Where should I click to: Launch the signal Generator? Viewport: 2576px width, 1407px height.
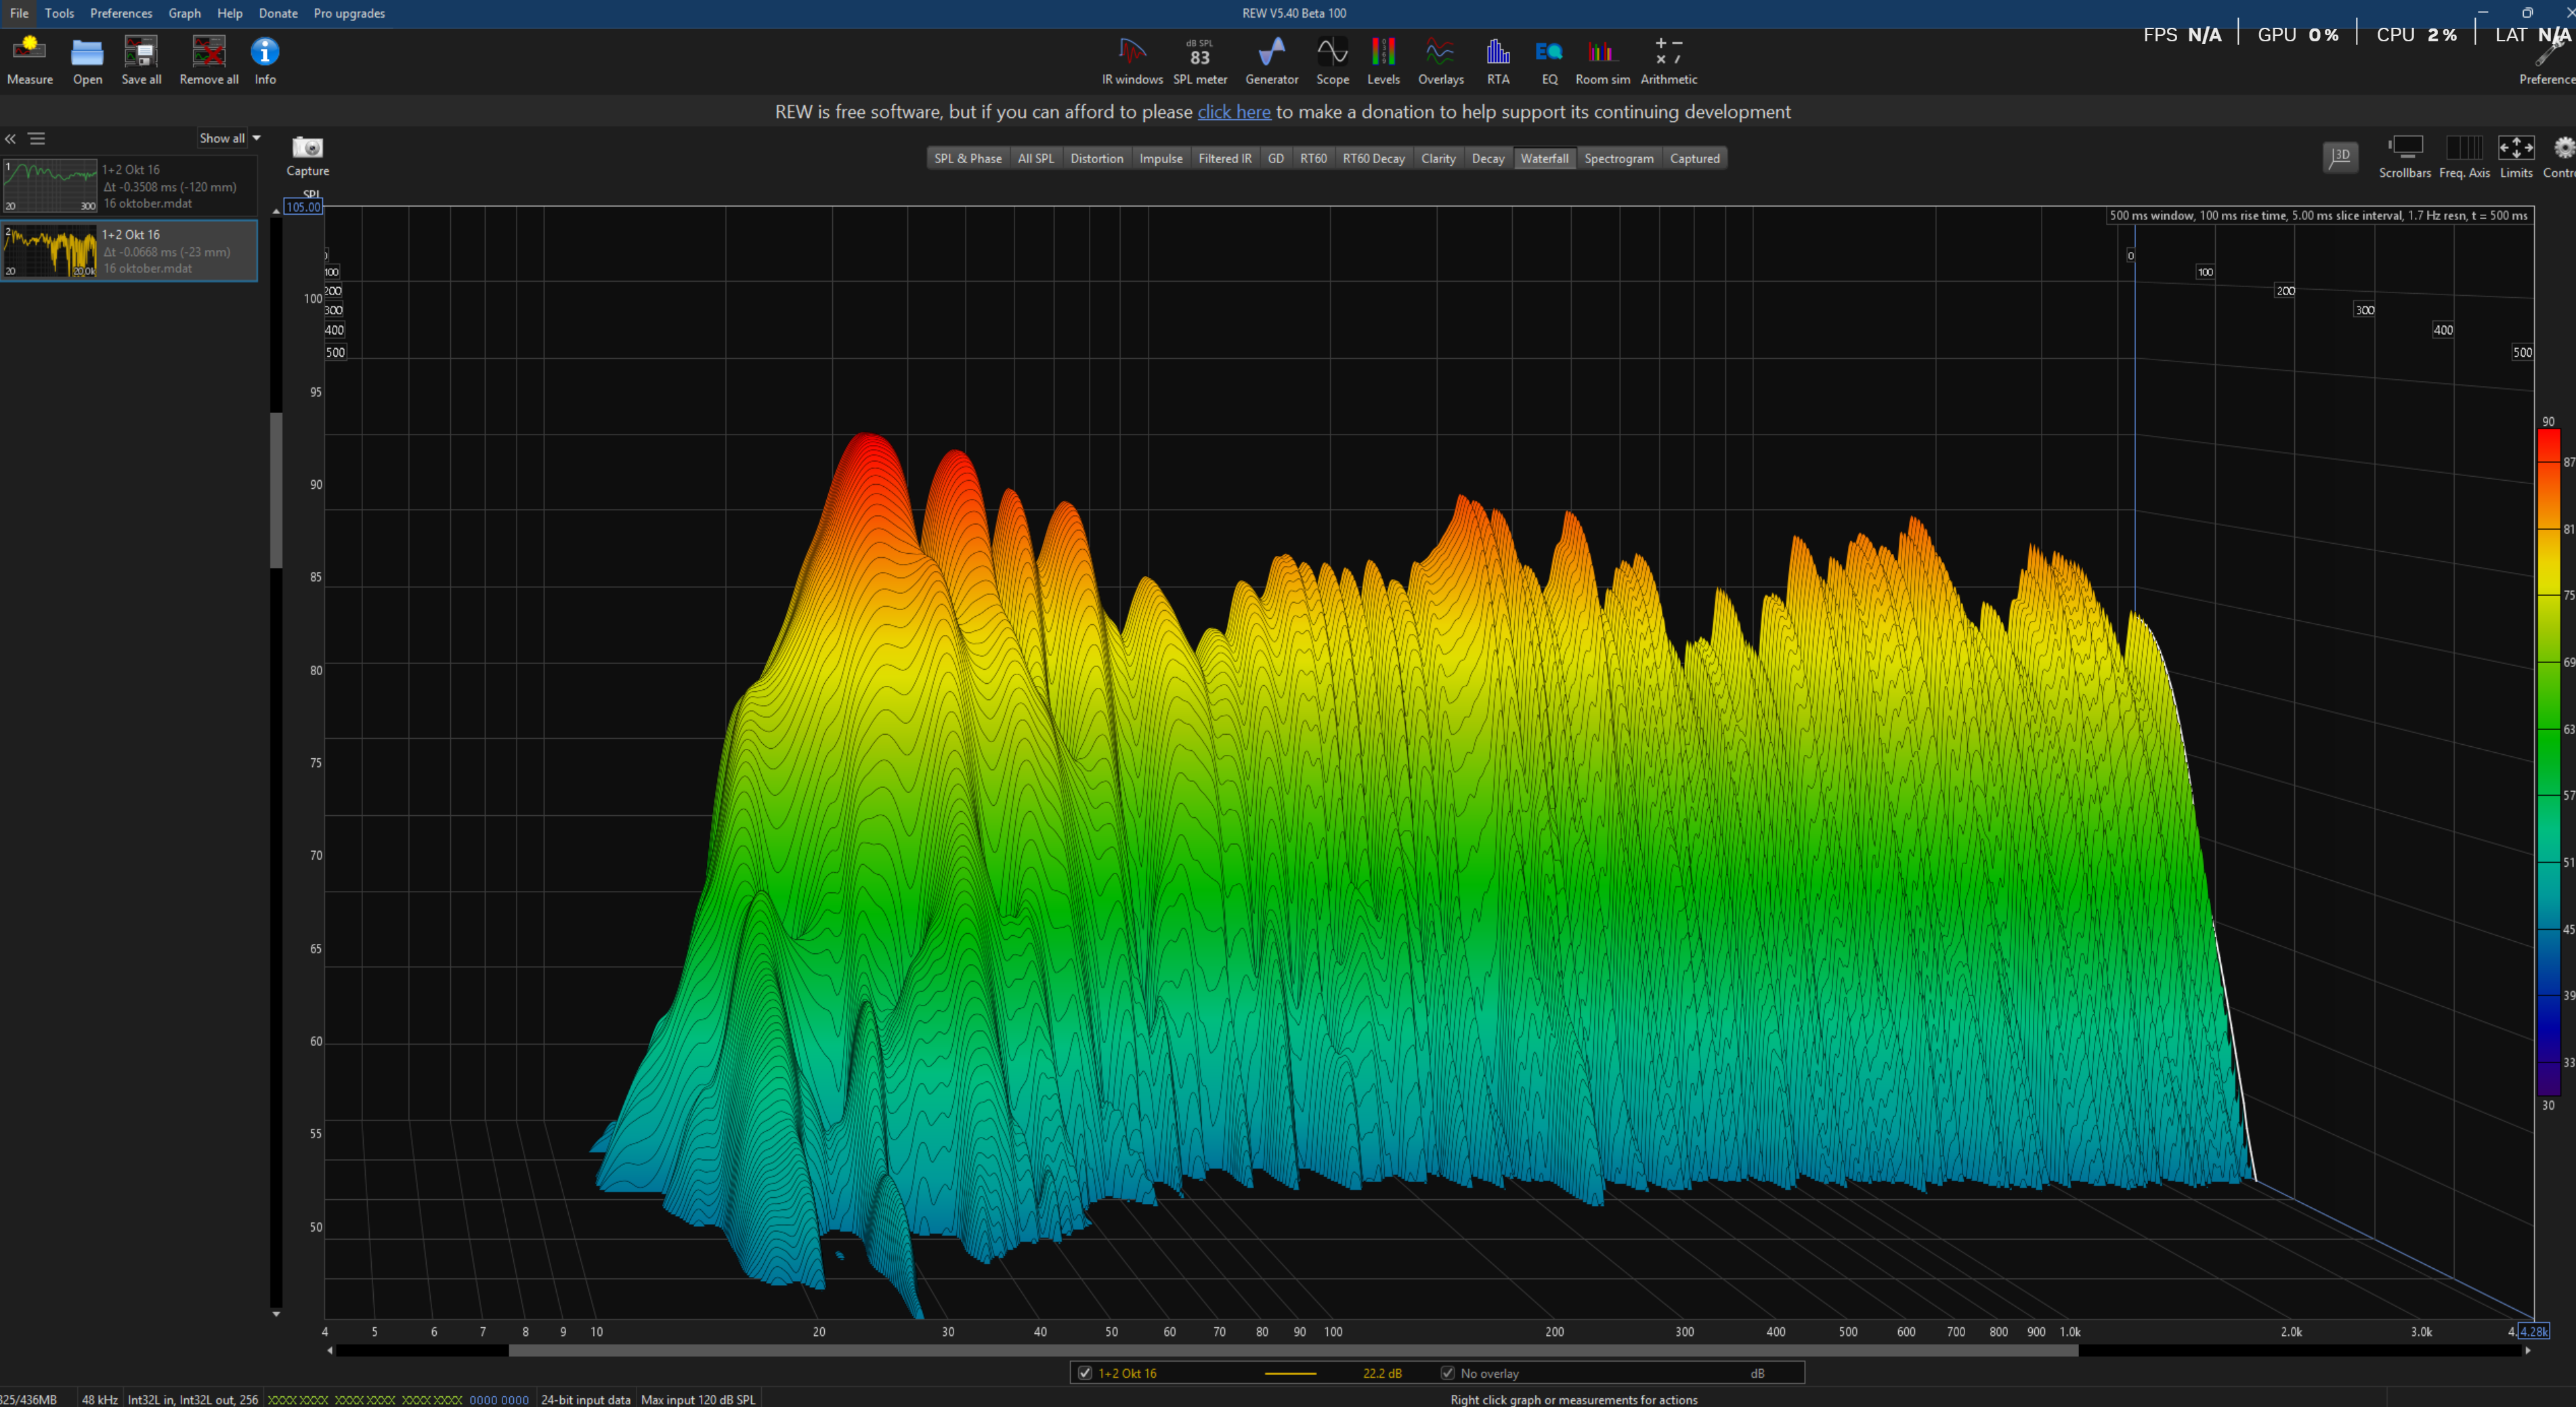1271,52
